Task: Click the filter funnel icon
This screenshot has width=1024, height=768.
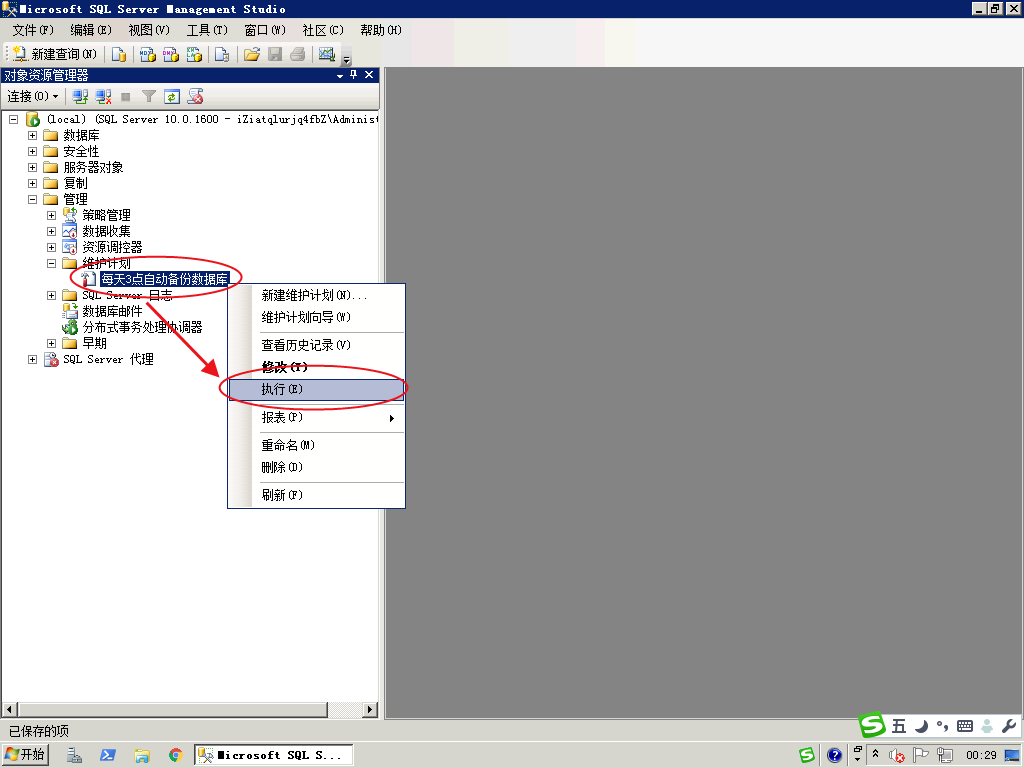Action: point(149,97)
